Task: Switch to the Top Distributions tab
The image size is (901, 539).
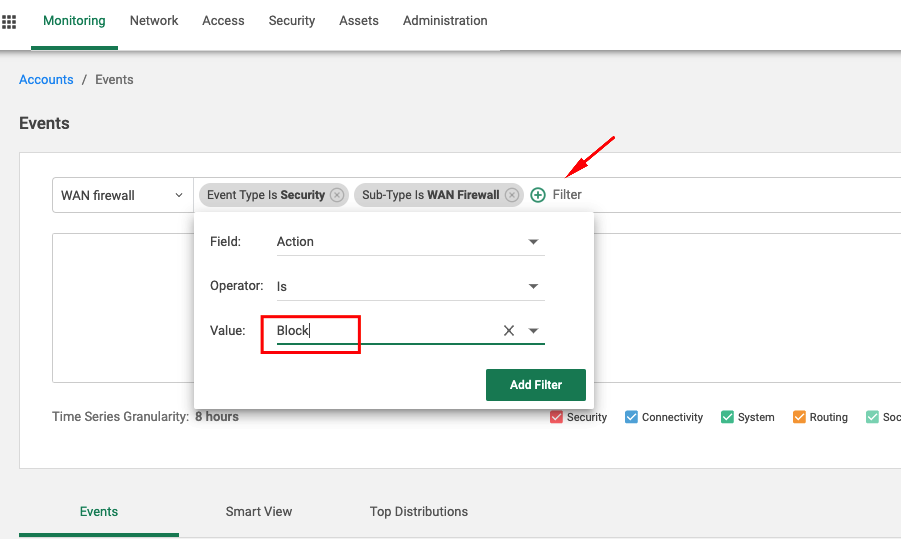Action: coord(418,511)
